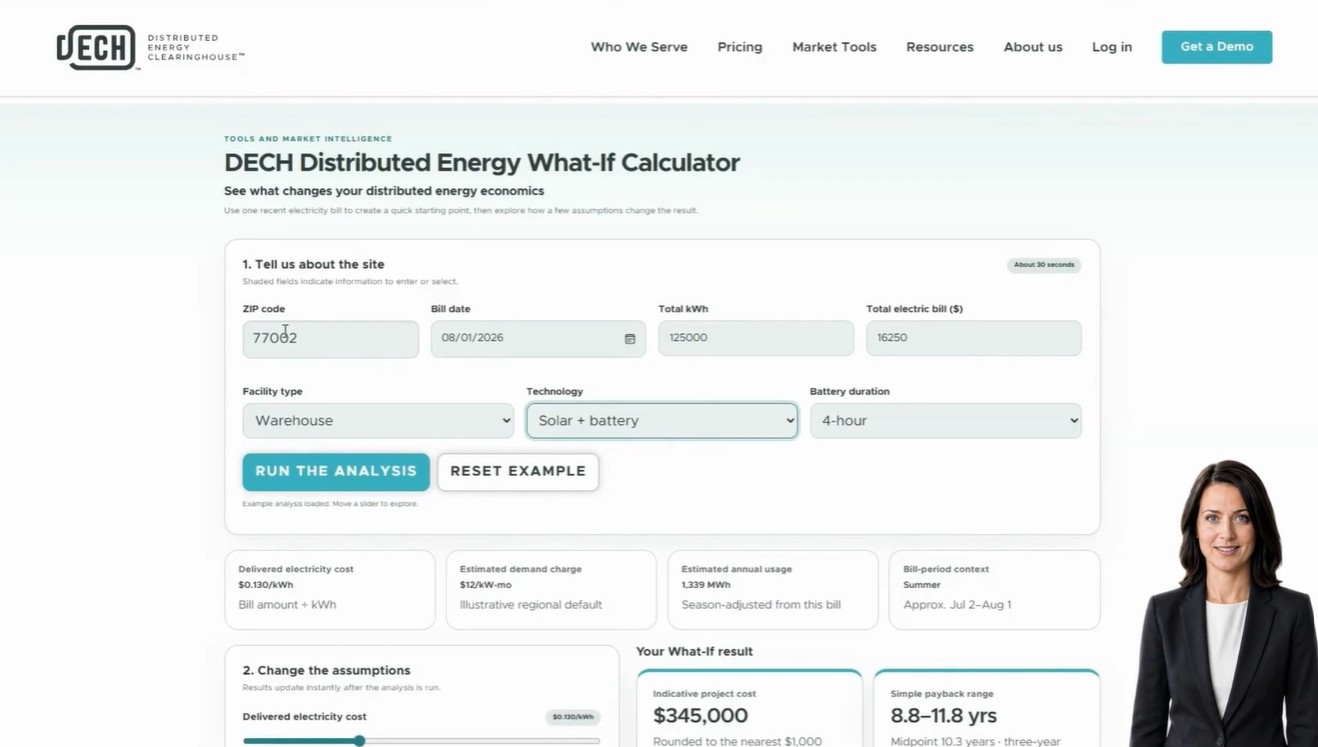Open the calendar picker in Bill date
1318x747 pixels.
coord(630,339)
